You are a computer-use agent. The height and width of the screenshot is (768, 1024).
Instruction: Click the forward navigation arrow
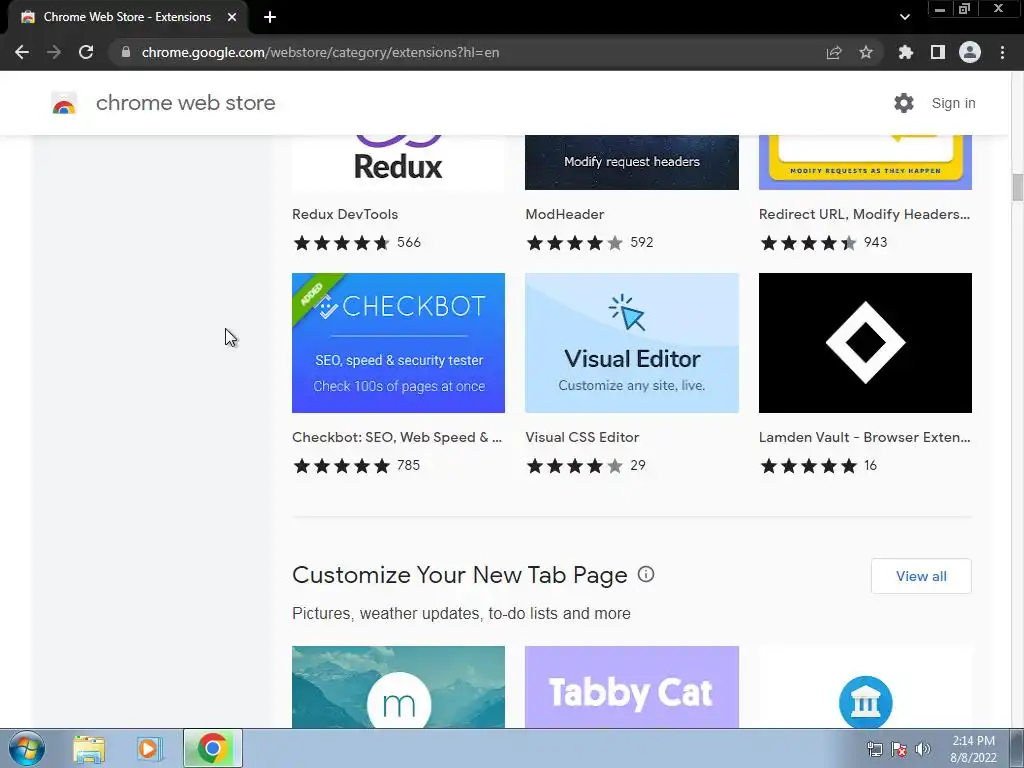[x=54, y=52]
